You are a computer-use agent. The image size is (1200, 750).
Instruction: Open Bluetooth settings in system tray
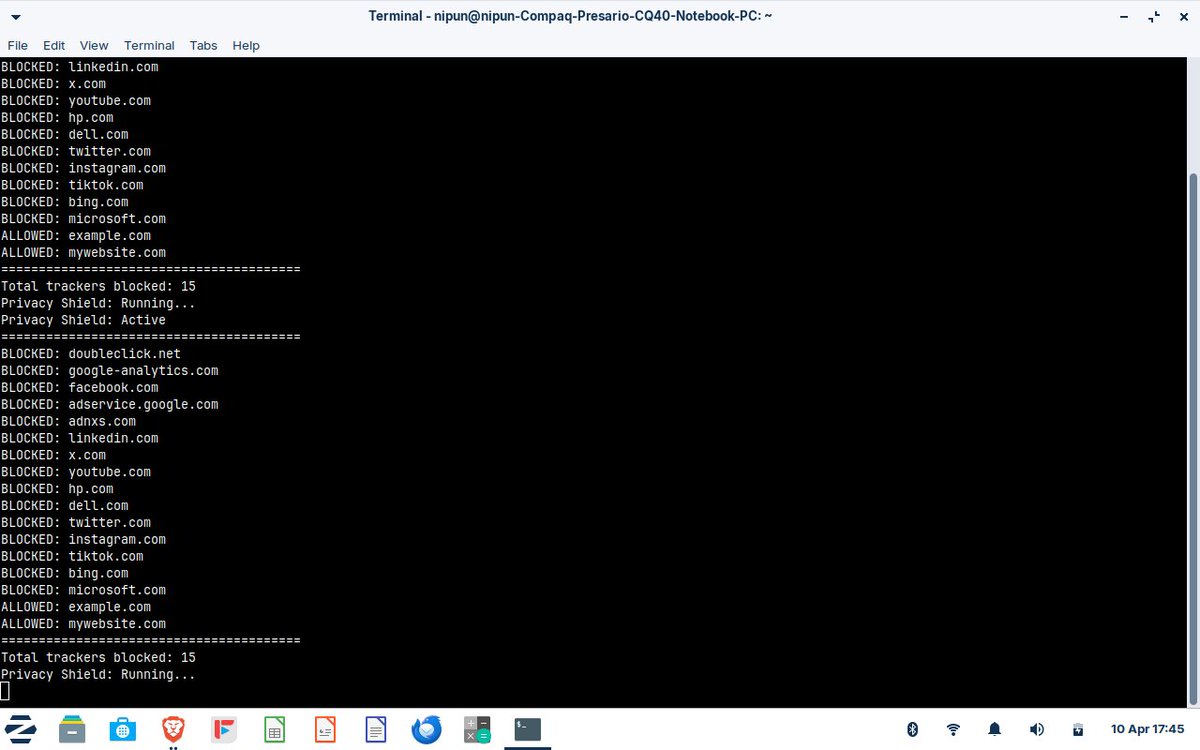pyautogui.click(x=912, y=730)
